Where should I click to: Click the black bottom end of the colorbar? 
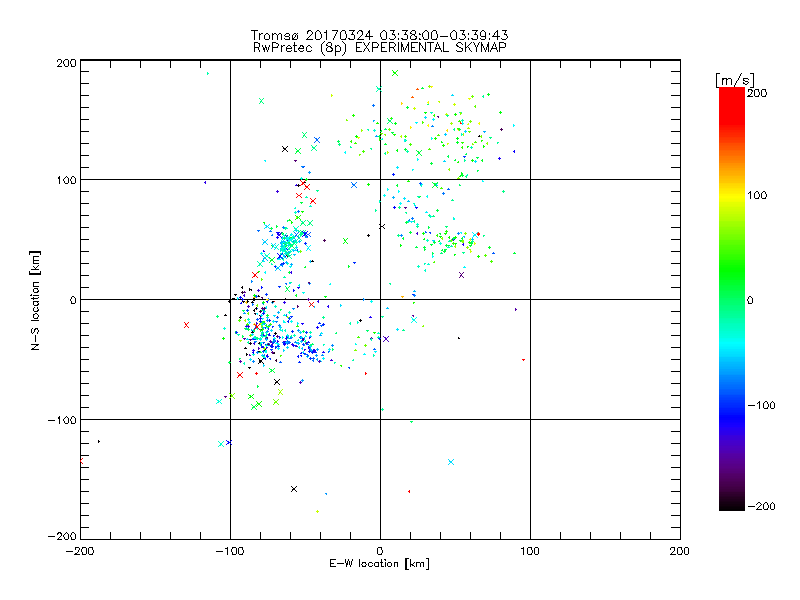point(732,504)
